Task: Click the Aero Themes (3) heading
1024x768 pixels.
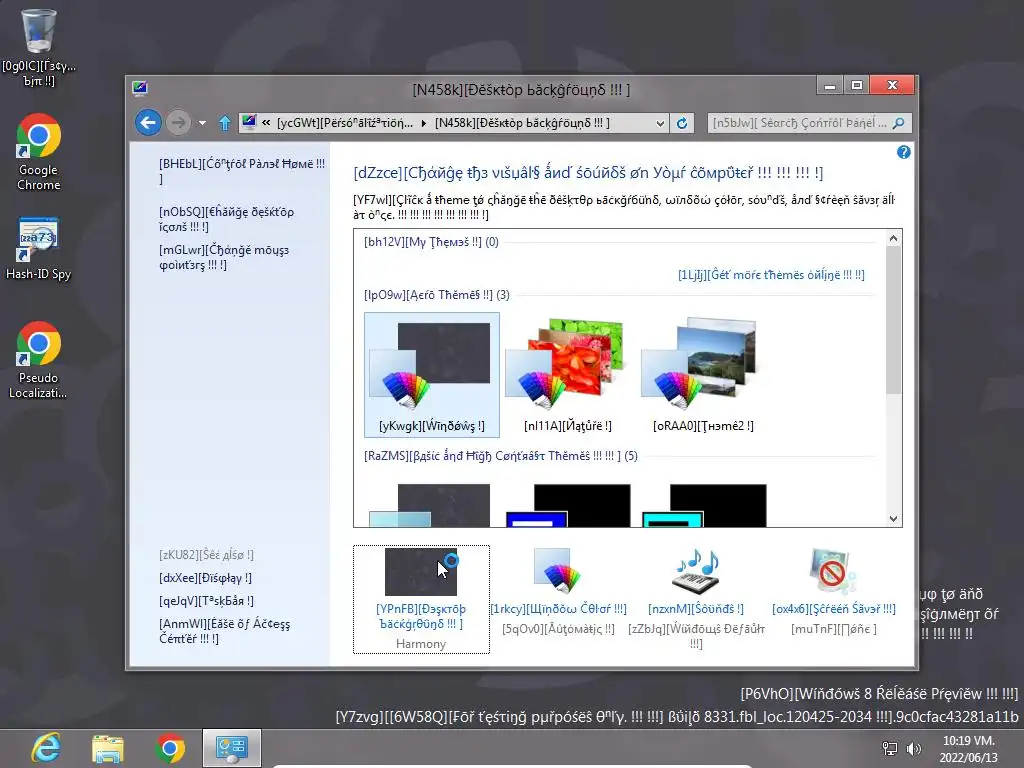Action: [437, 295]
